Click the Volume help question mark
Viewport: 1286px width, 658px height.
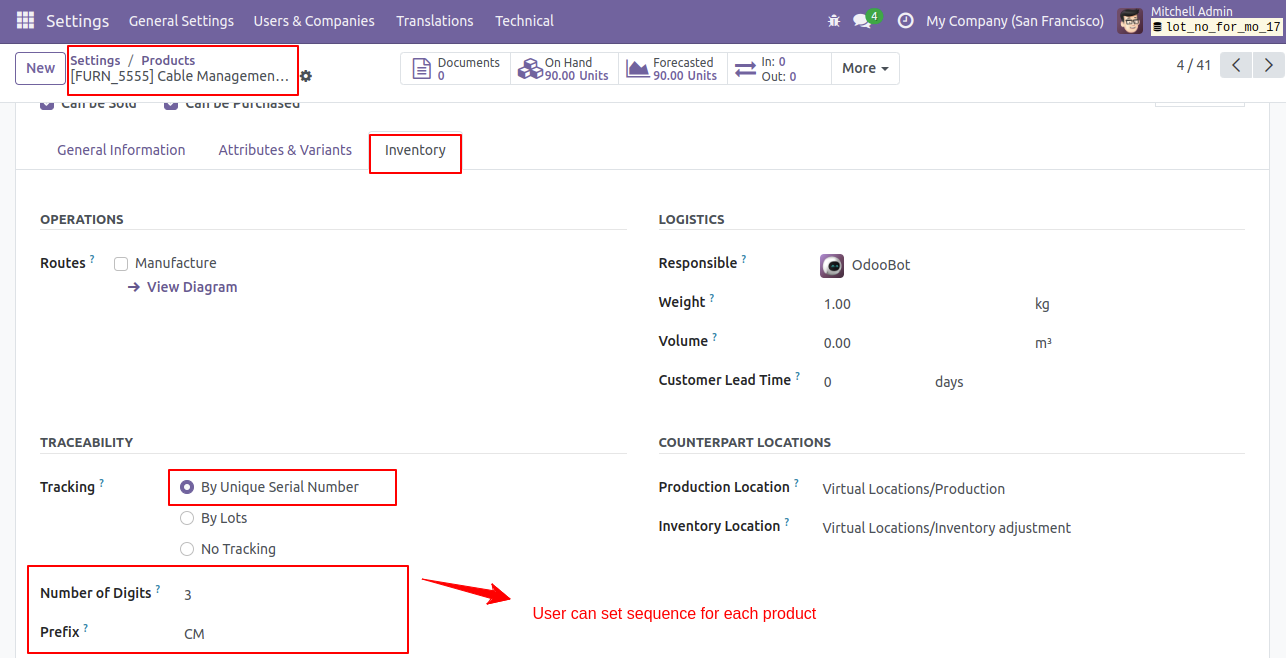pyautogui.click(x=714, y=337)
